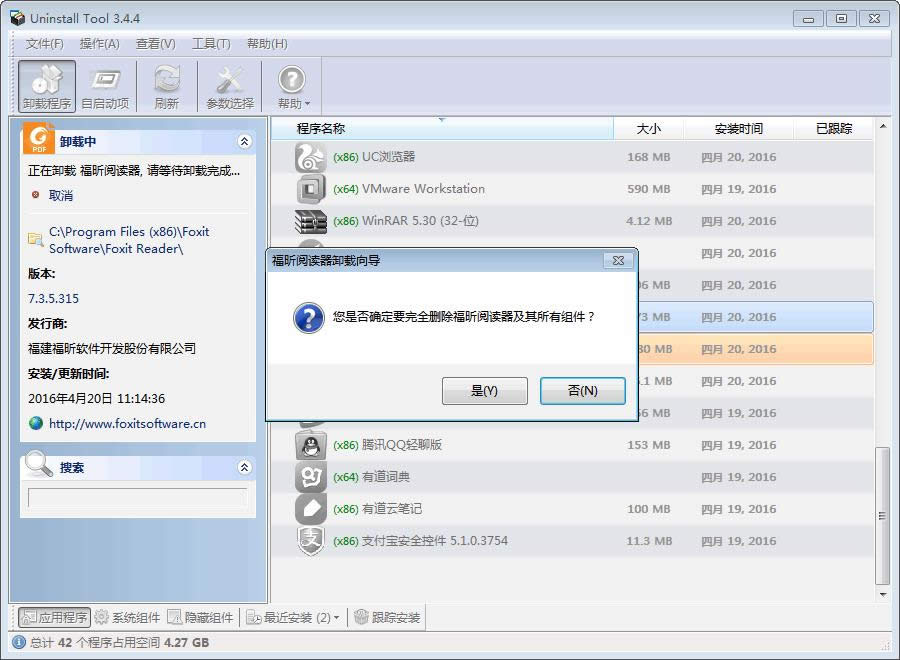Image resolution: width=900 pixels, height=660 pixels.
Task: Collapse the 搜索 search panel
Action: coord(244,467)
